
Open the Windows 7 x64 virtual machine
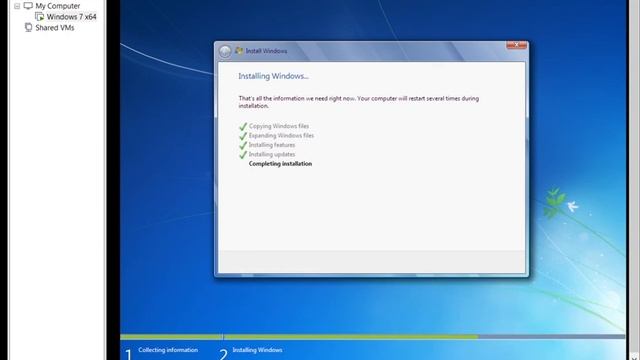(71, 17)
